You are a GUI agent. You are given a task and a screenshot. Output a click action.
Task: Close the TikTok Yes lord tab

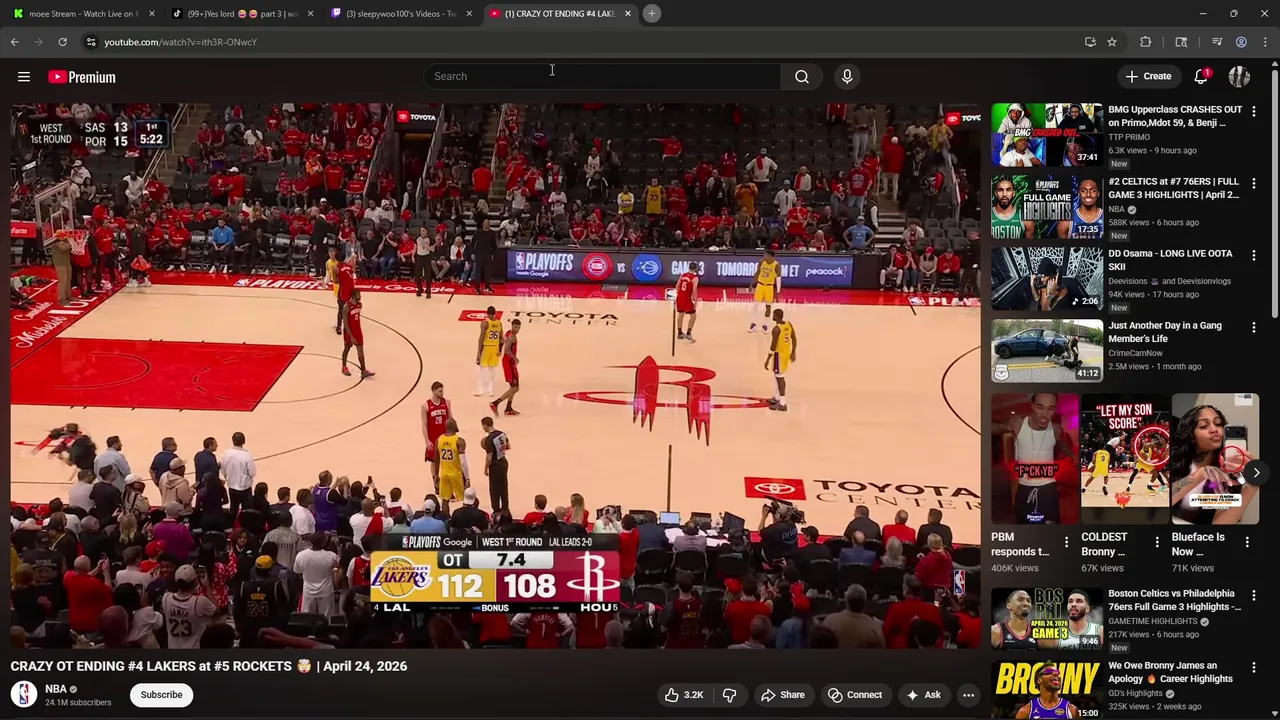pyautogui.click(x=310, y=14)
